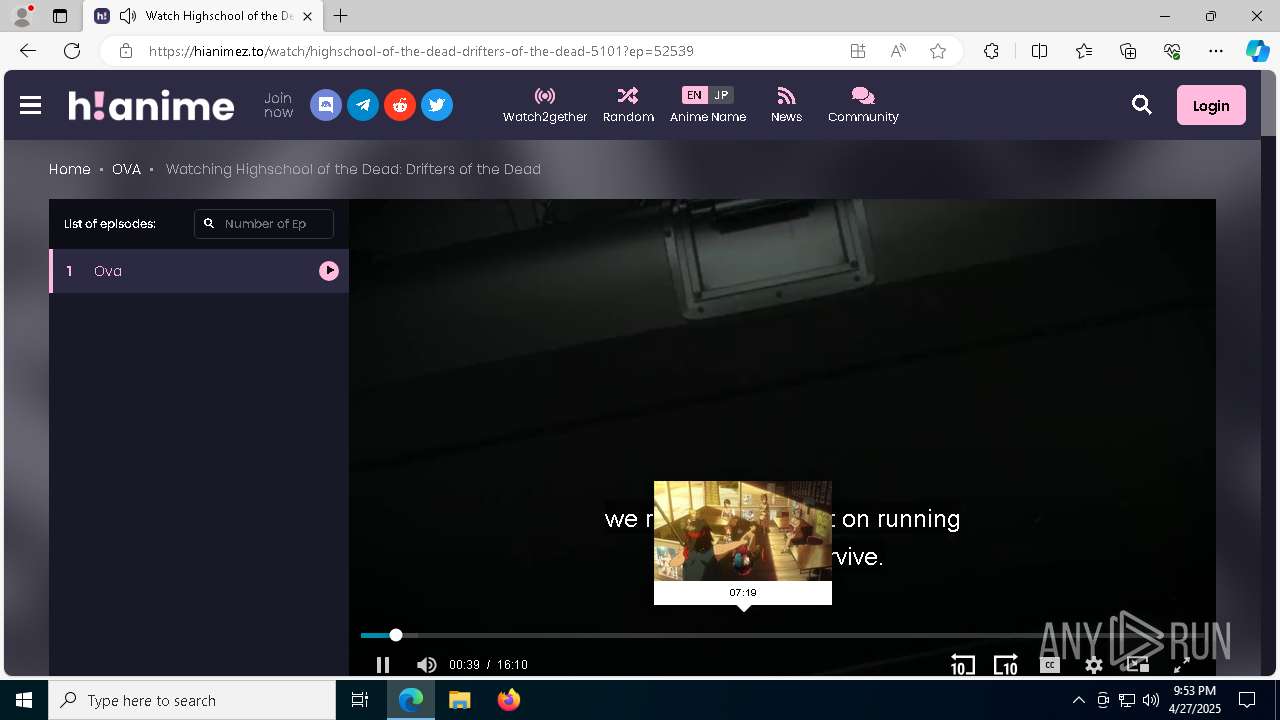The width and height of the screenshot is (1280, 720).
Task: Open Edge Extensions menu
Action: tap(991, 51)
